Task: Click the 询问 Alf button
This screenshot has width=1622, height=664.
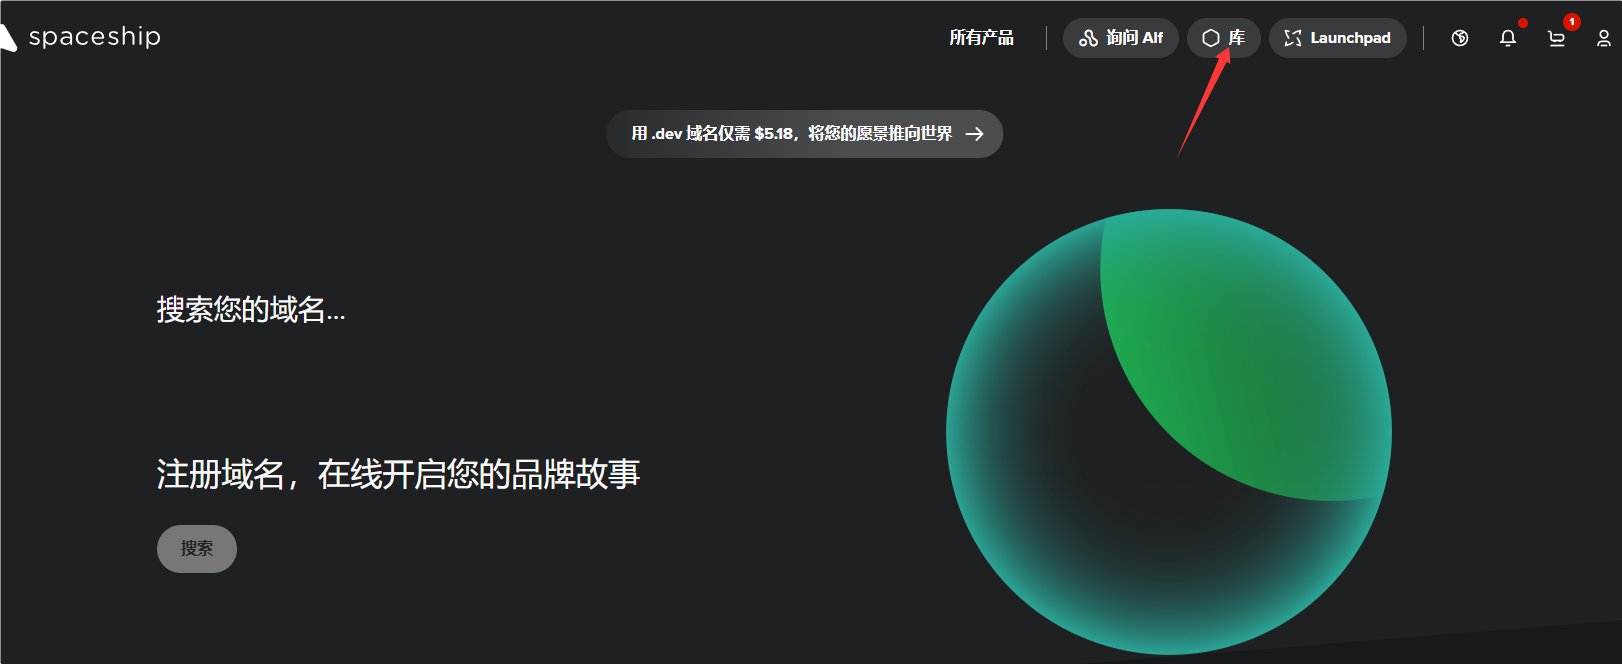Action: click(x=1120, y=38)
